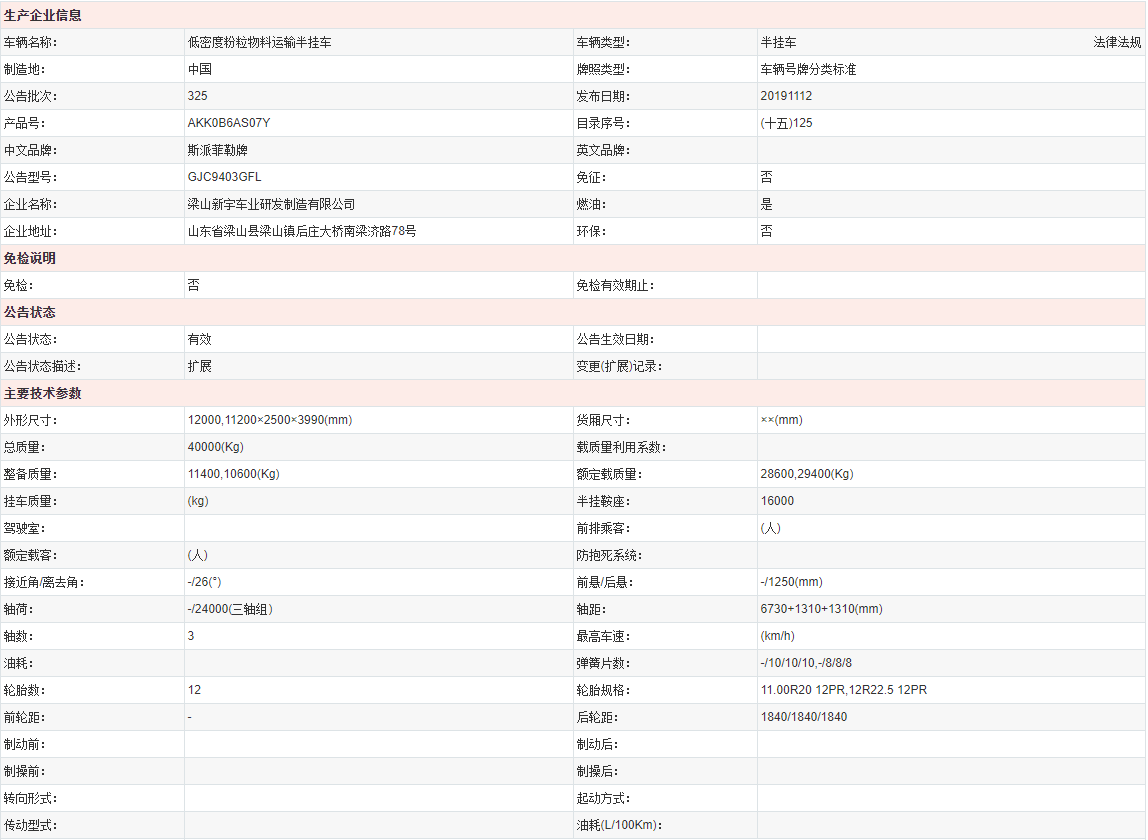Screen dimensions: 1148x840
Task: Click the 免检说明 section header
Action: click(30, 258)
